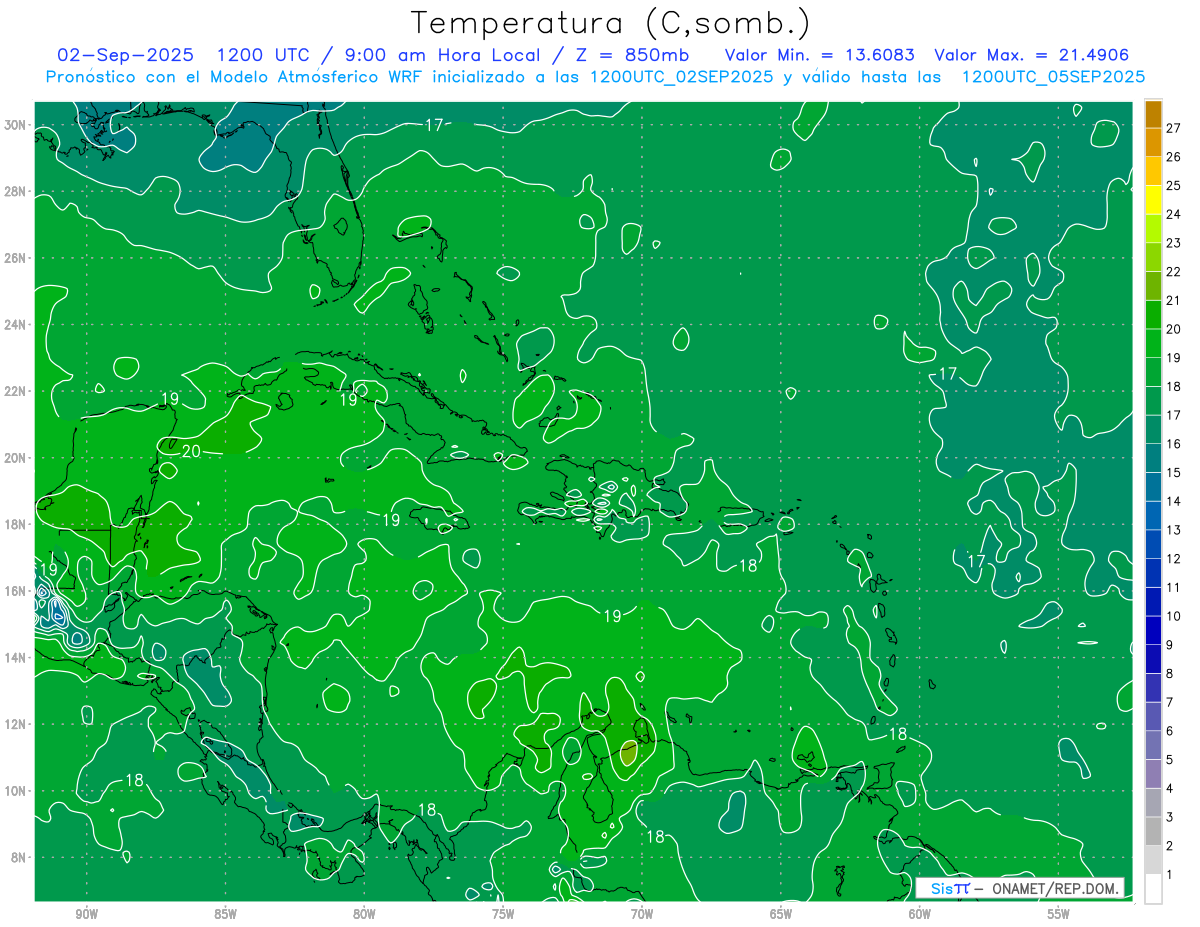Click the colour scale value '15'
The image size is (1200, 927).
coord(1174,472)
